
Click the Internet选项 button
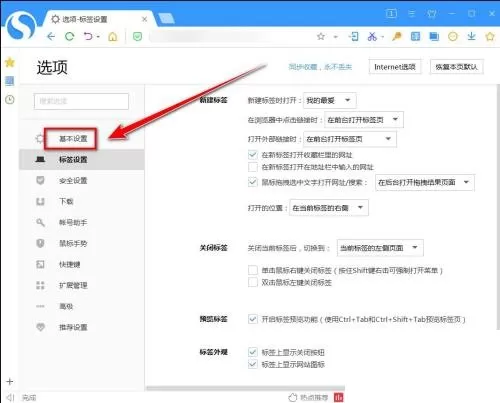pos(395,67)
